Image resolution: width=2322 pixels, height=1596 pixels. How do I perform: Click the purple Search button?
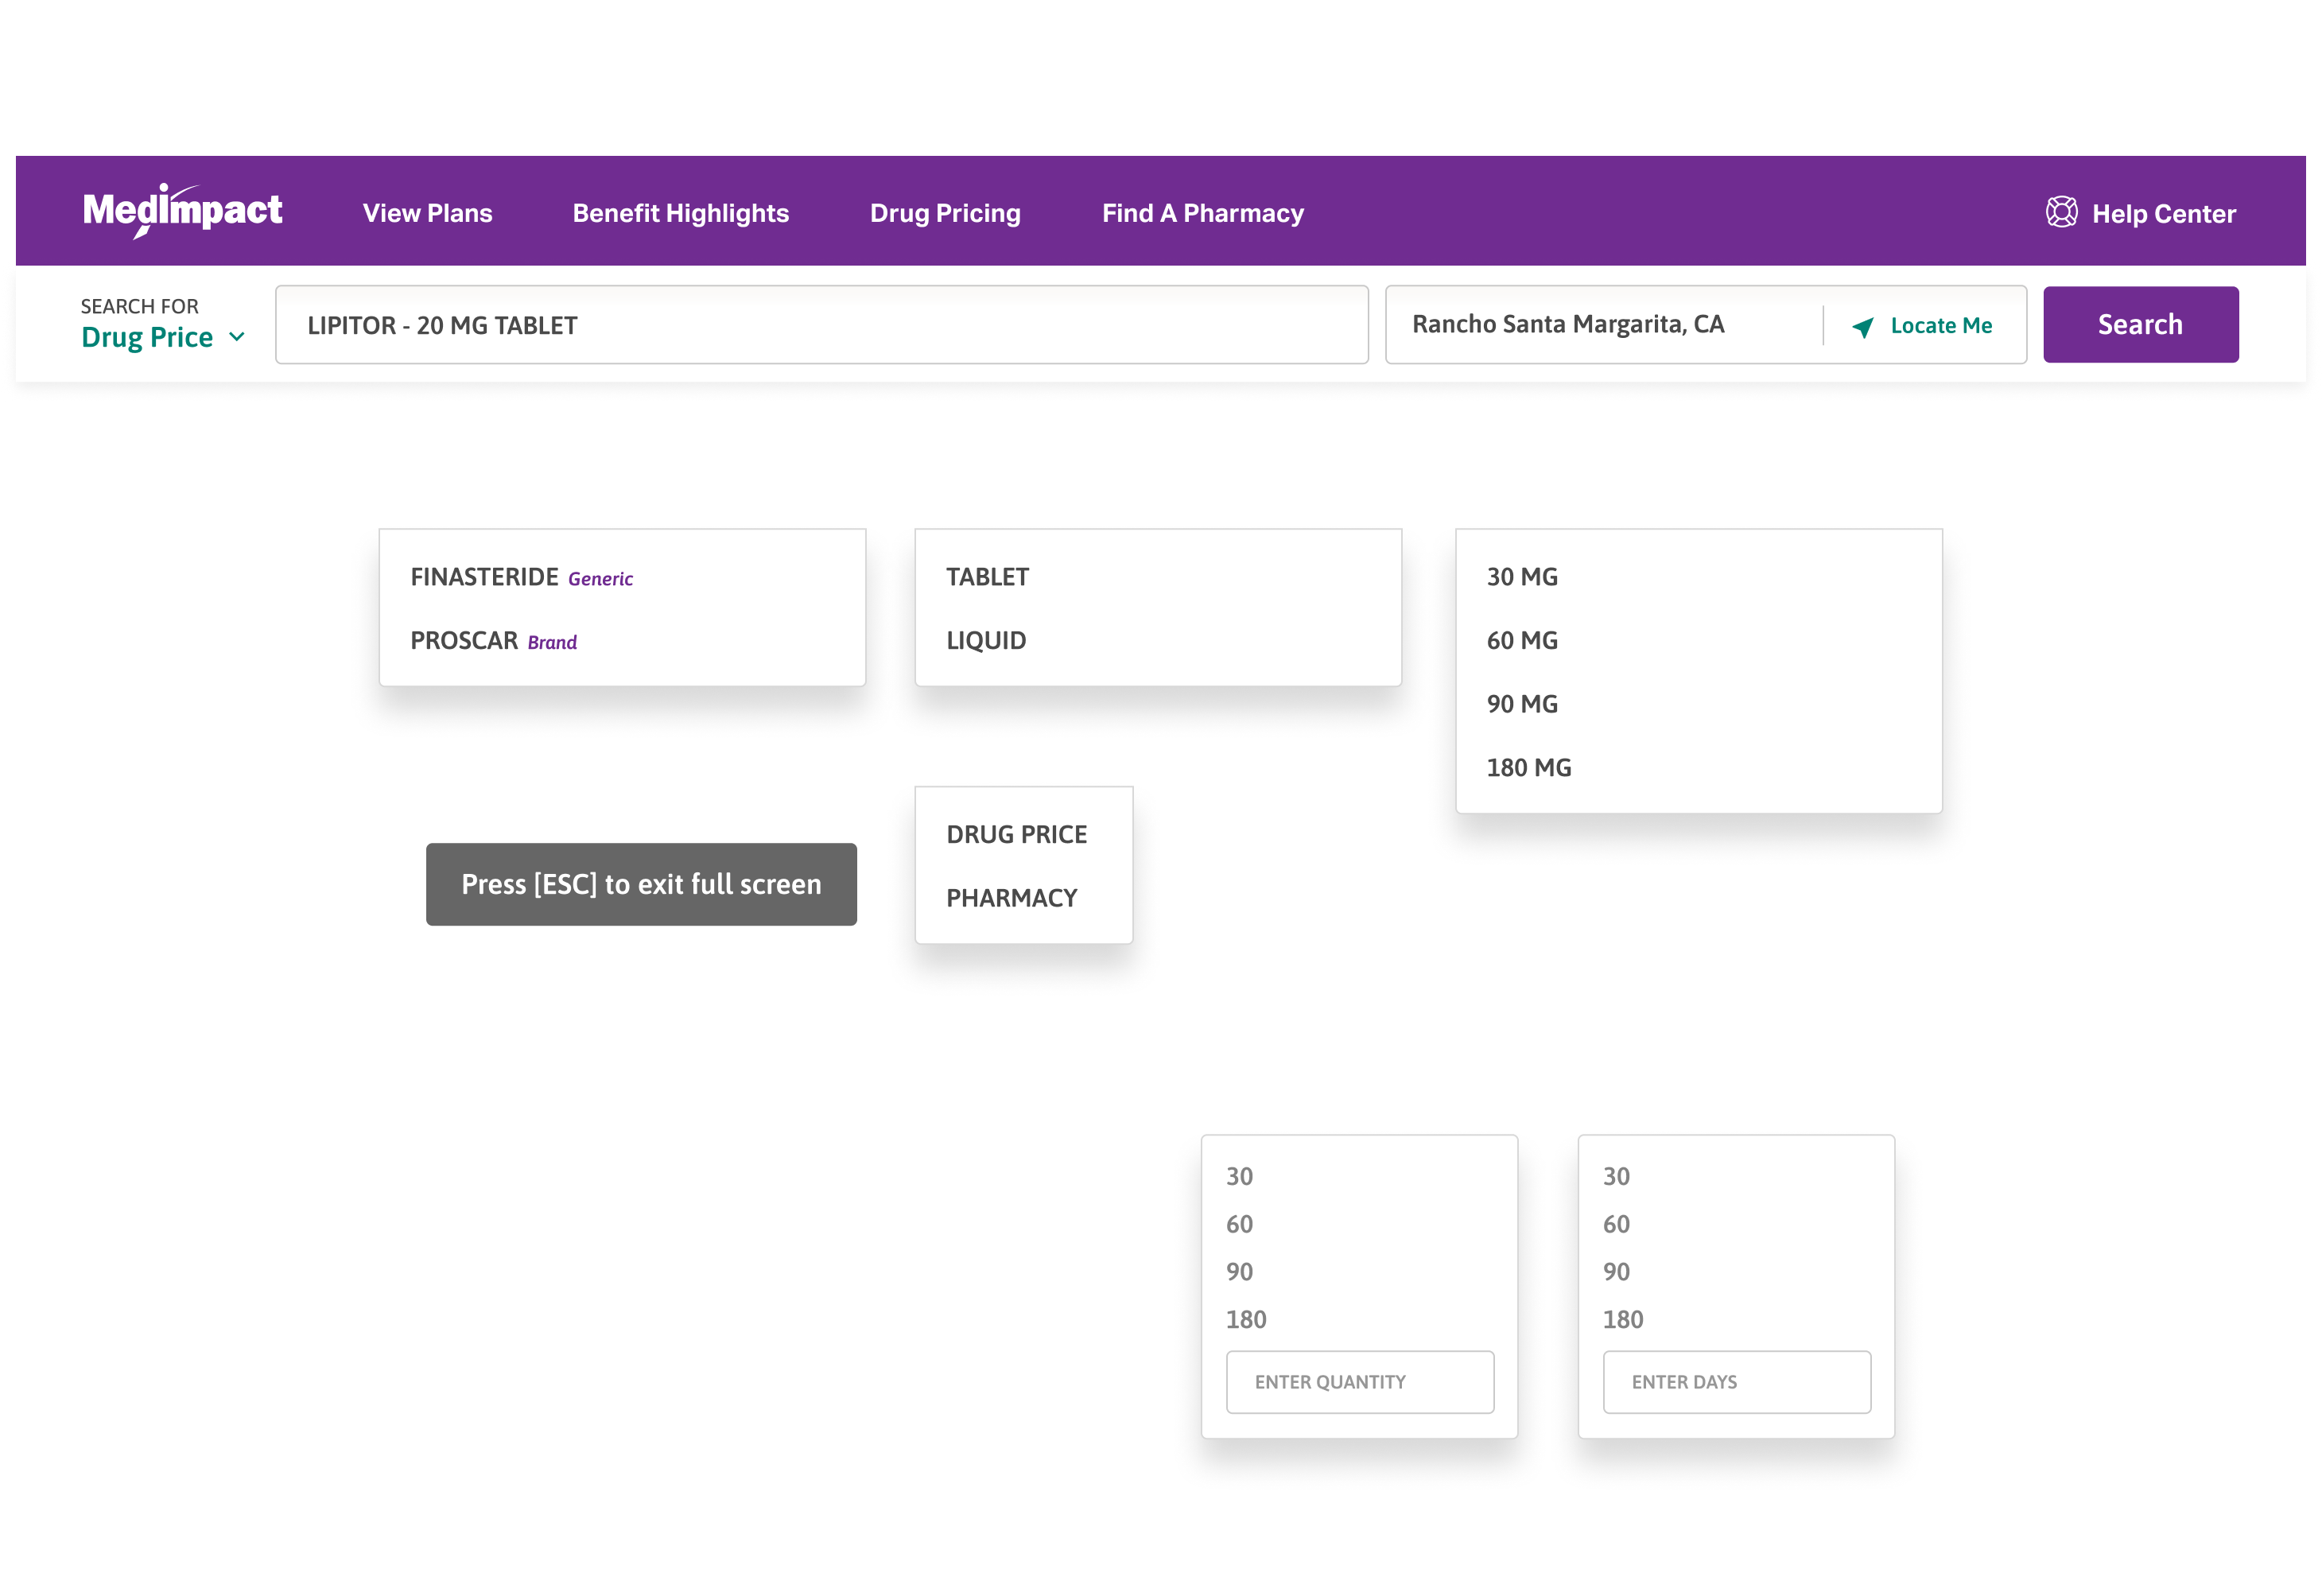pyautogui.click(x=2140, y=324)
